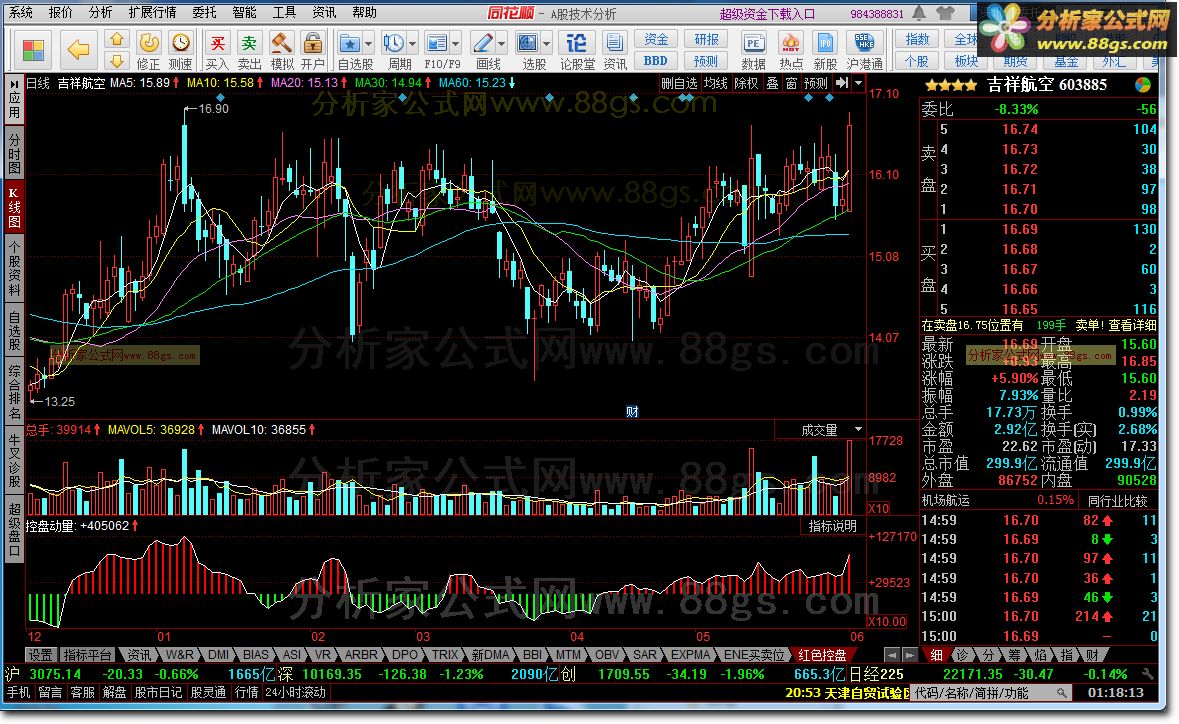Toggle 除权 ex-rights adjustment
1179x724 pixels.
click(x=746, y=83)
